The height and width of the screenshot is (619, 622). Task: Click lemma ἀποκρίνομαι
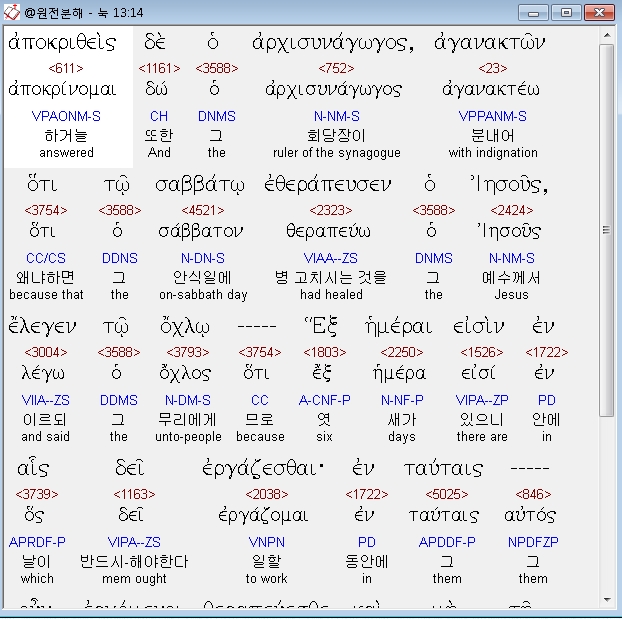click(62, 89)
